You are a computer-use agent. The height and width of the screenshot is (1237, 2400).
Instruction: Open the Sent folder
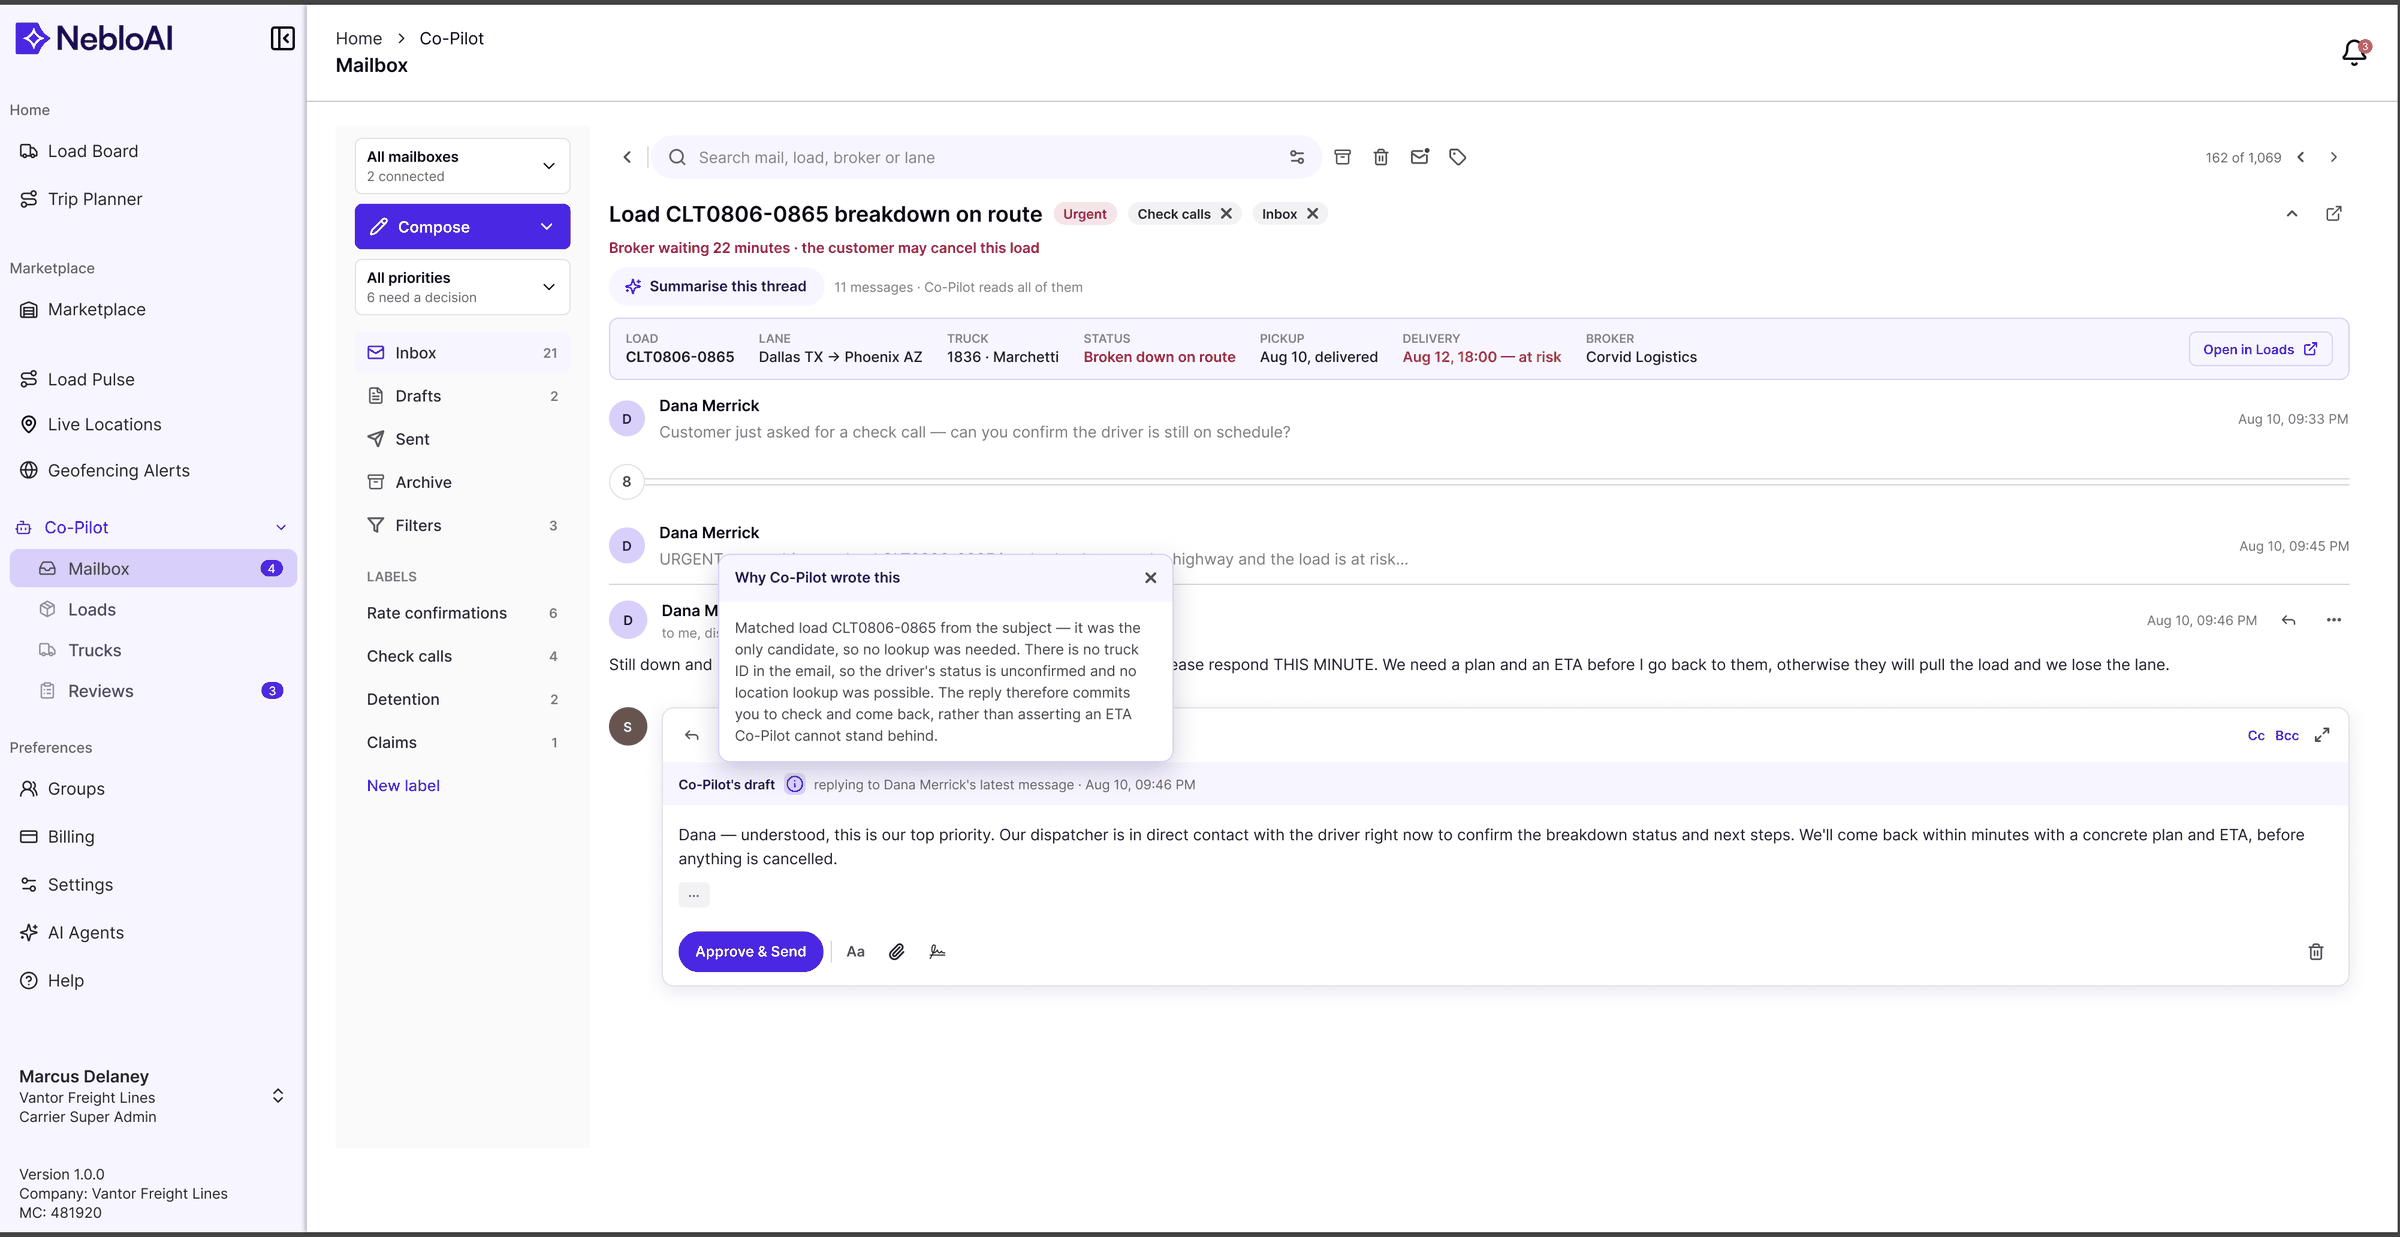462,439
